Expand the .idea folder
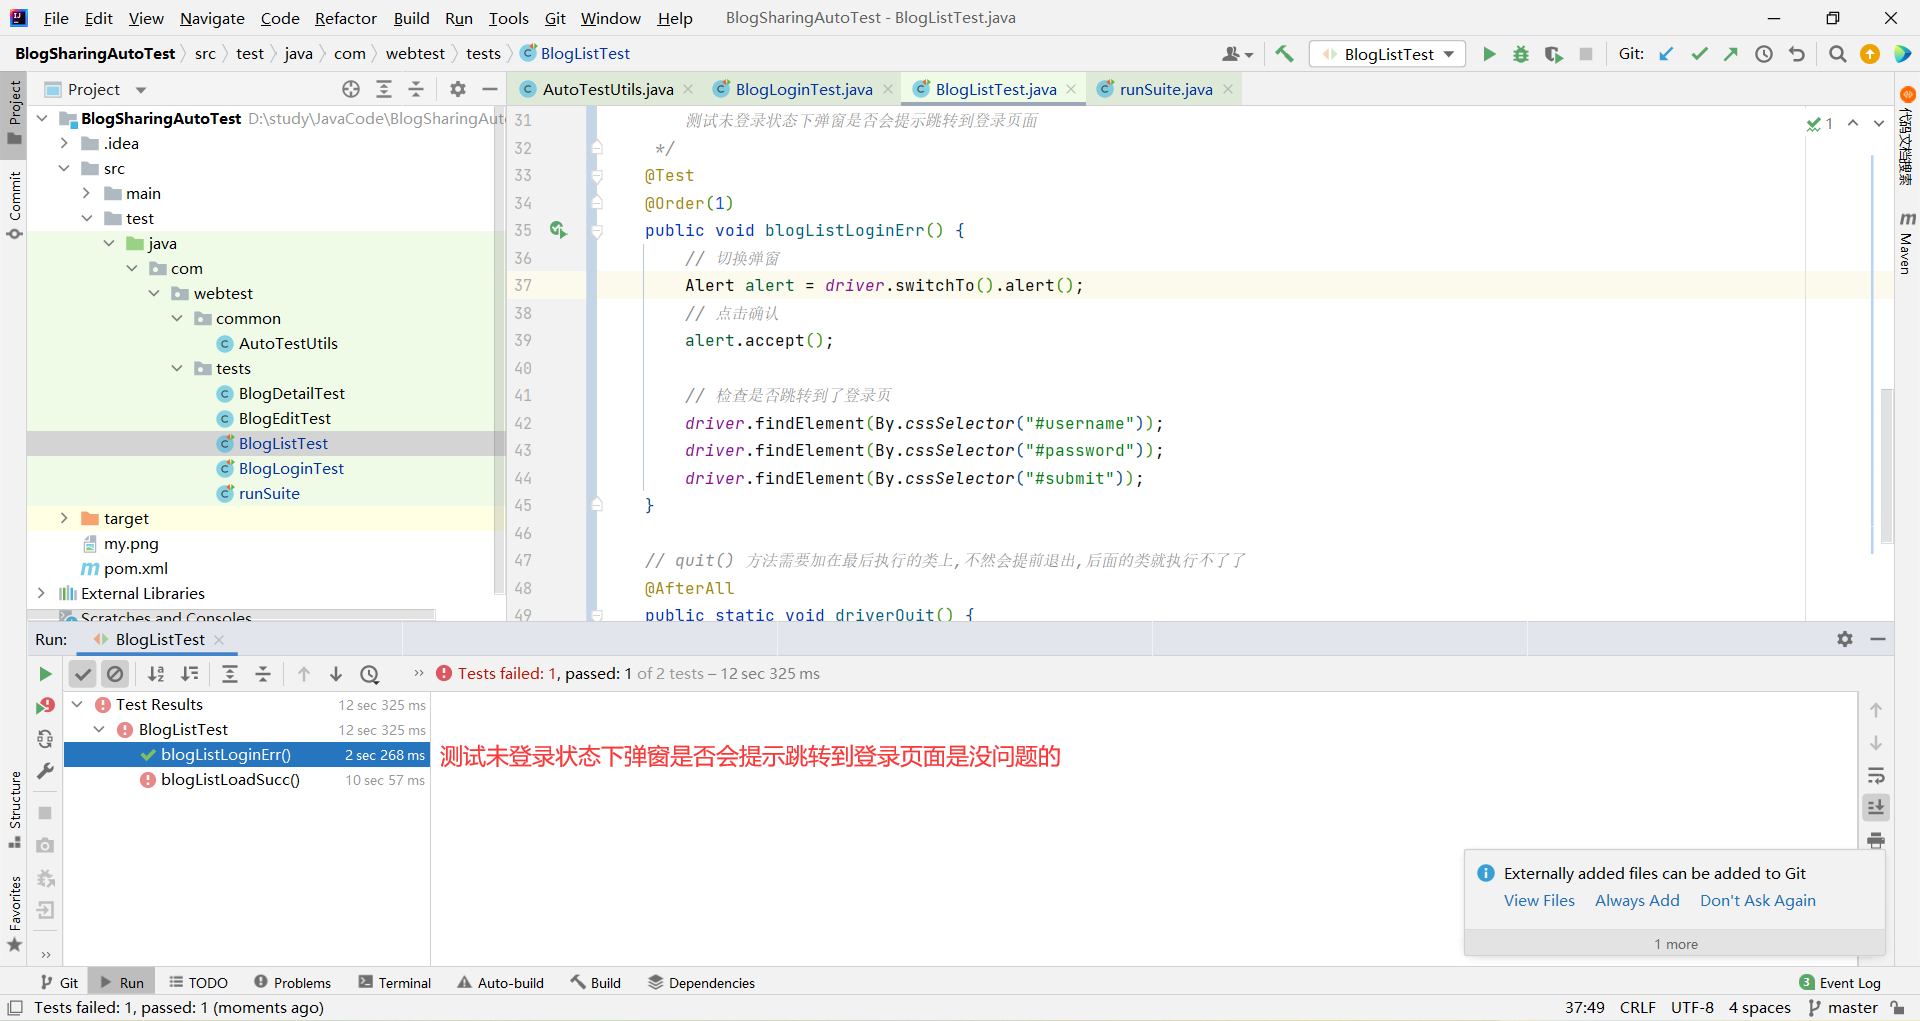Screen dimensions: 1920x1021 64,143
